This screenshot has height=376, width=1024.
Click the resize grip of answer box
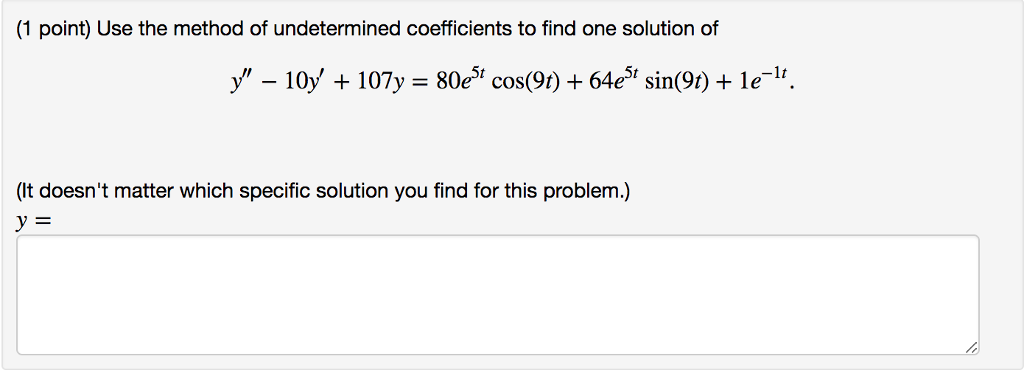pyautogui.click(x=972, y=348)
